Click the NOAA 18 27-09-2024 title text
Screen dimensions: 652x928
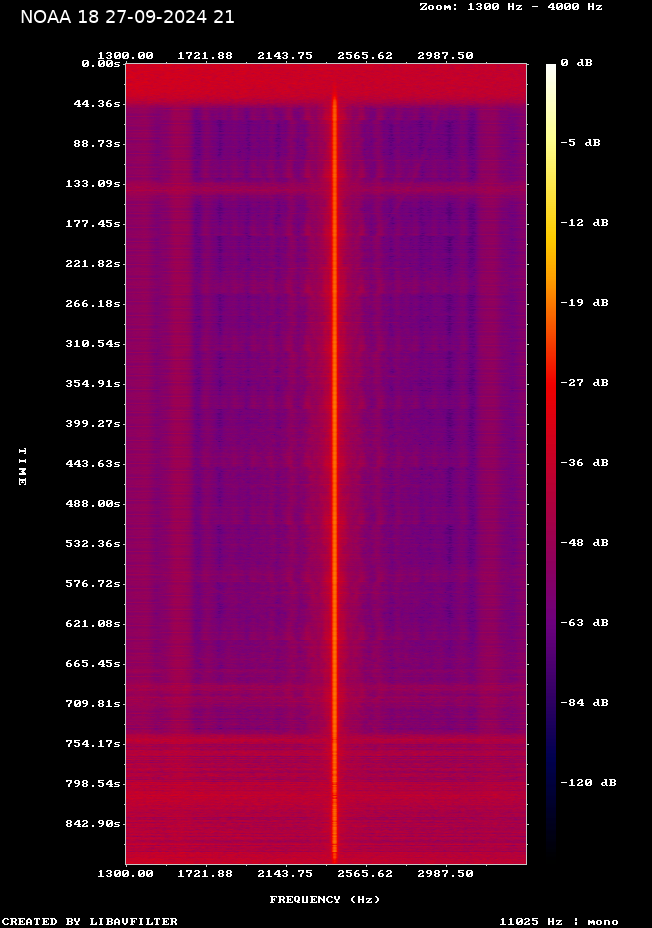[127, 17]
